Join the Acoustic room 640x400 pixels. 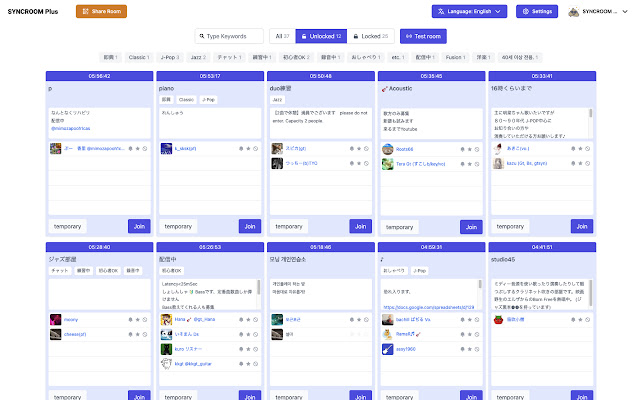click(x=471, y=227)
